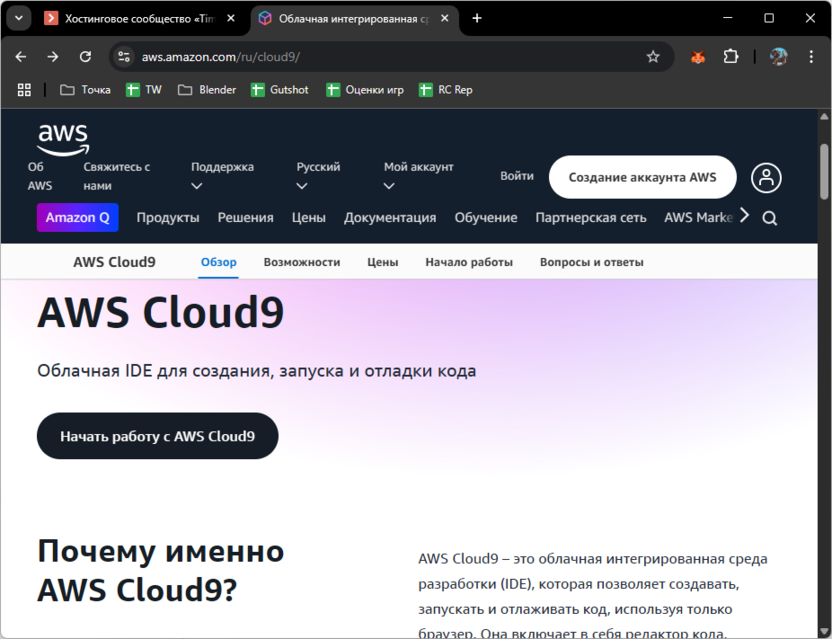
Task: Click the AWS logo in the header
Action: 63,140
